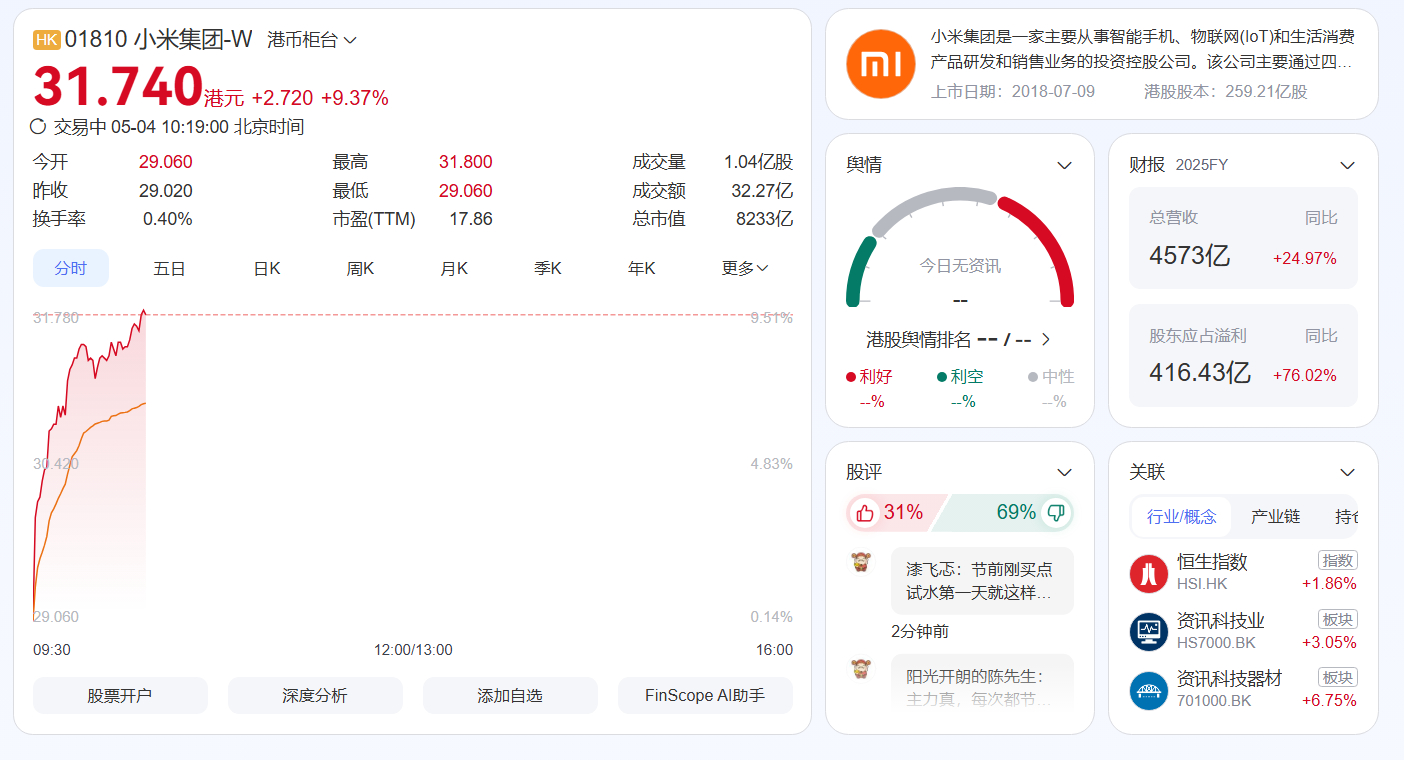The height and width of the screenshot is (760, 1404).
Task: Click the 深度分析 button
Action: [x=315, y=695]
